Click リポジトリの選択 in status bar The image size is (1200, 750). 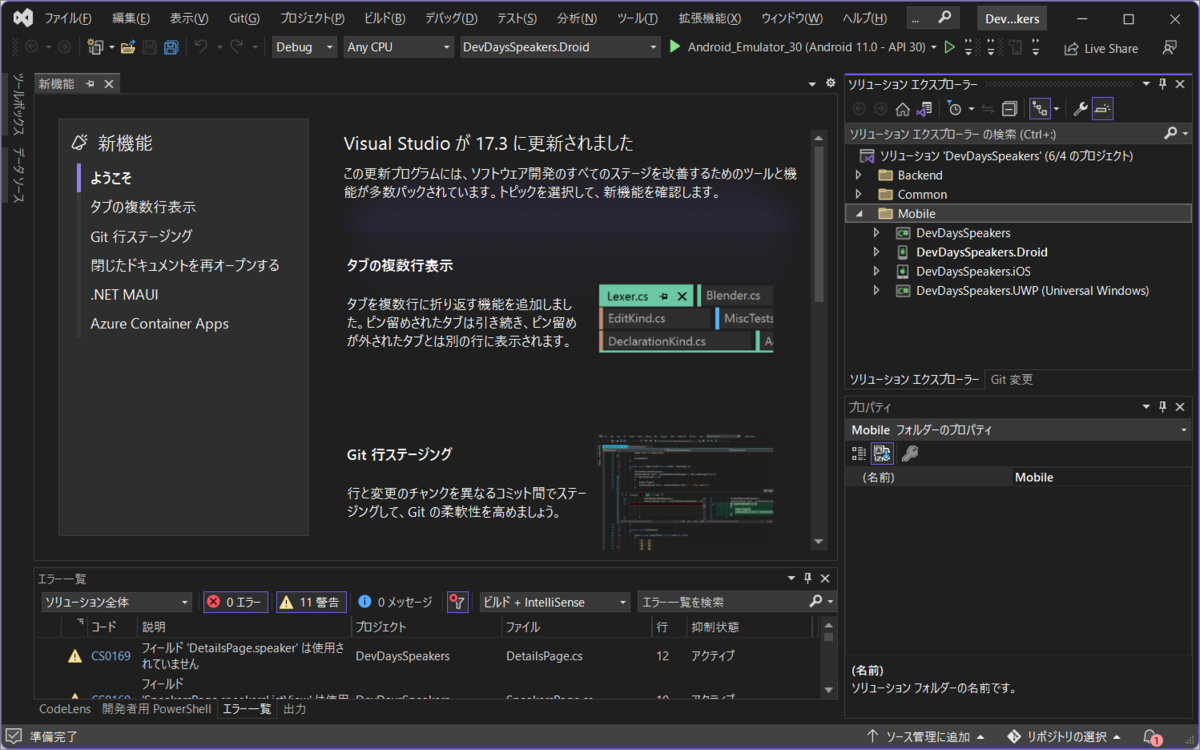1064,737
